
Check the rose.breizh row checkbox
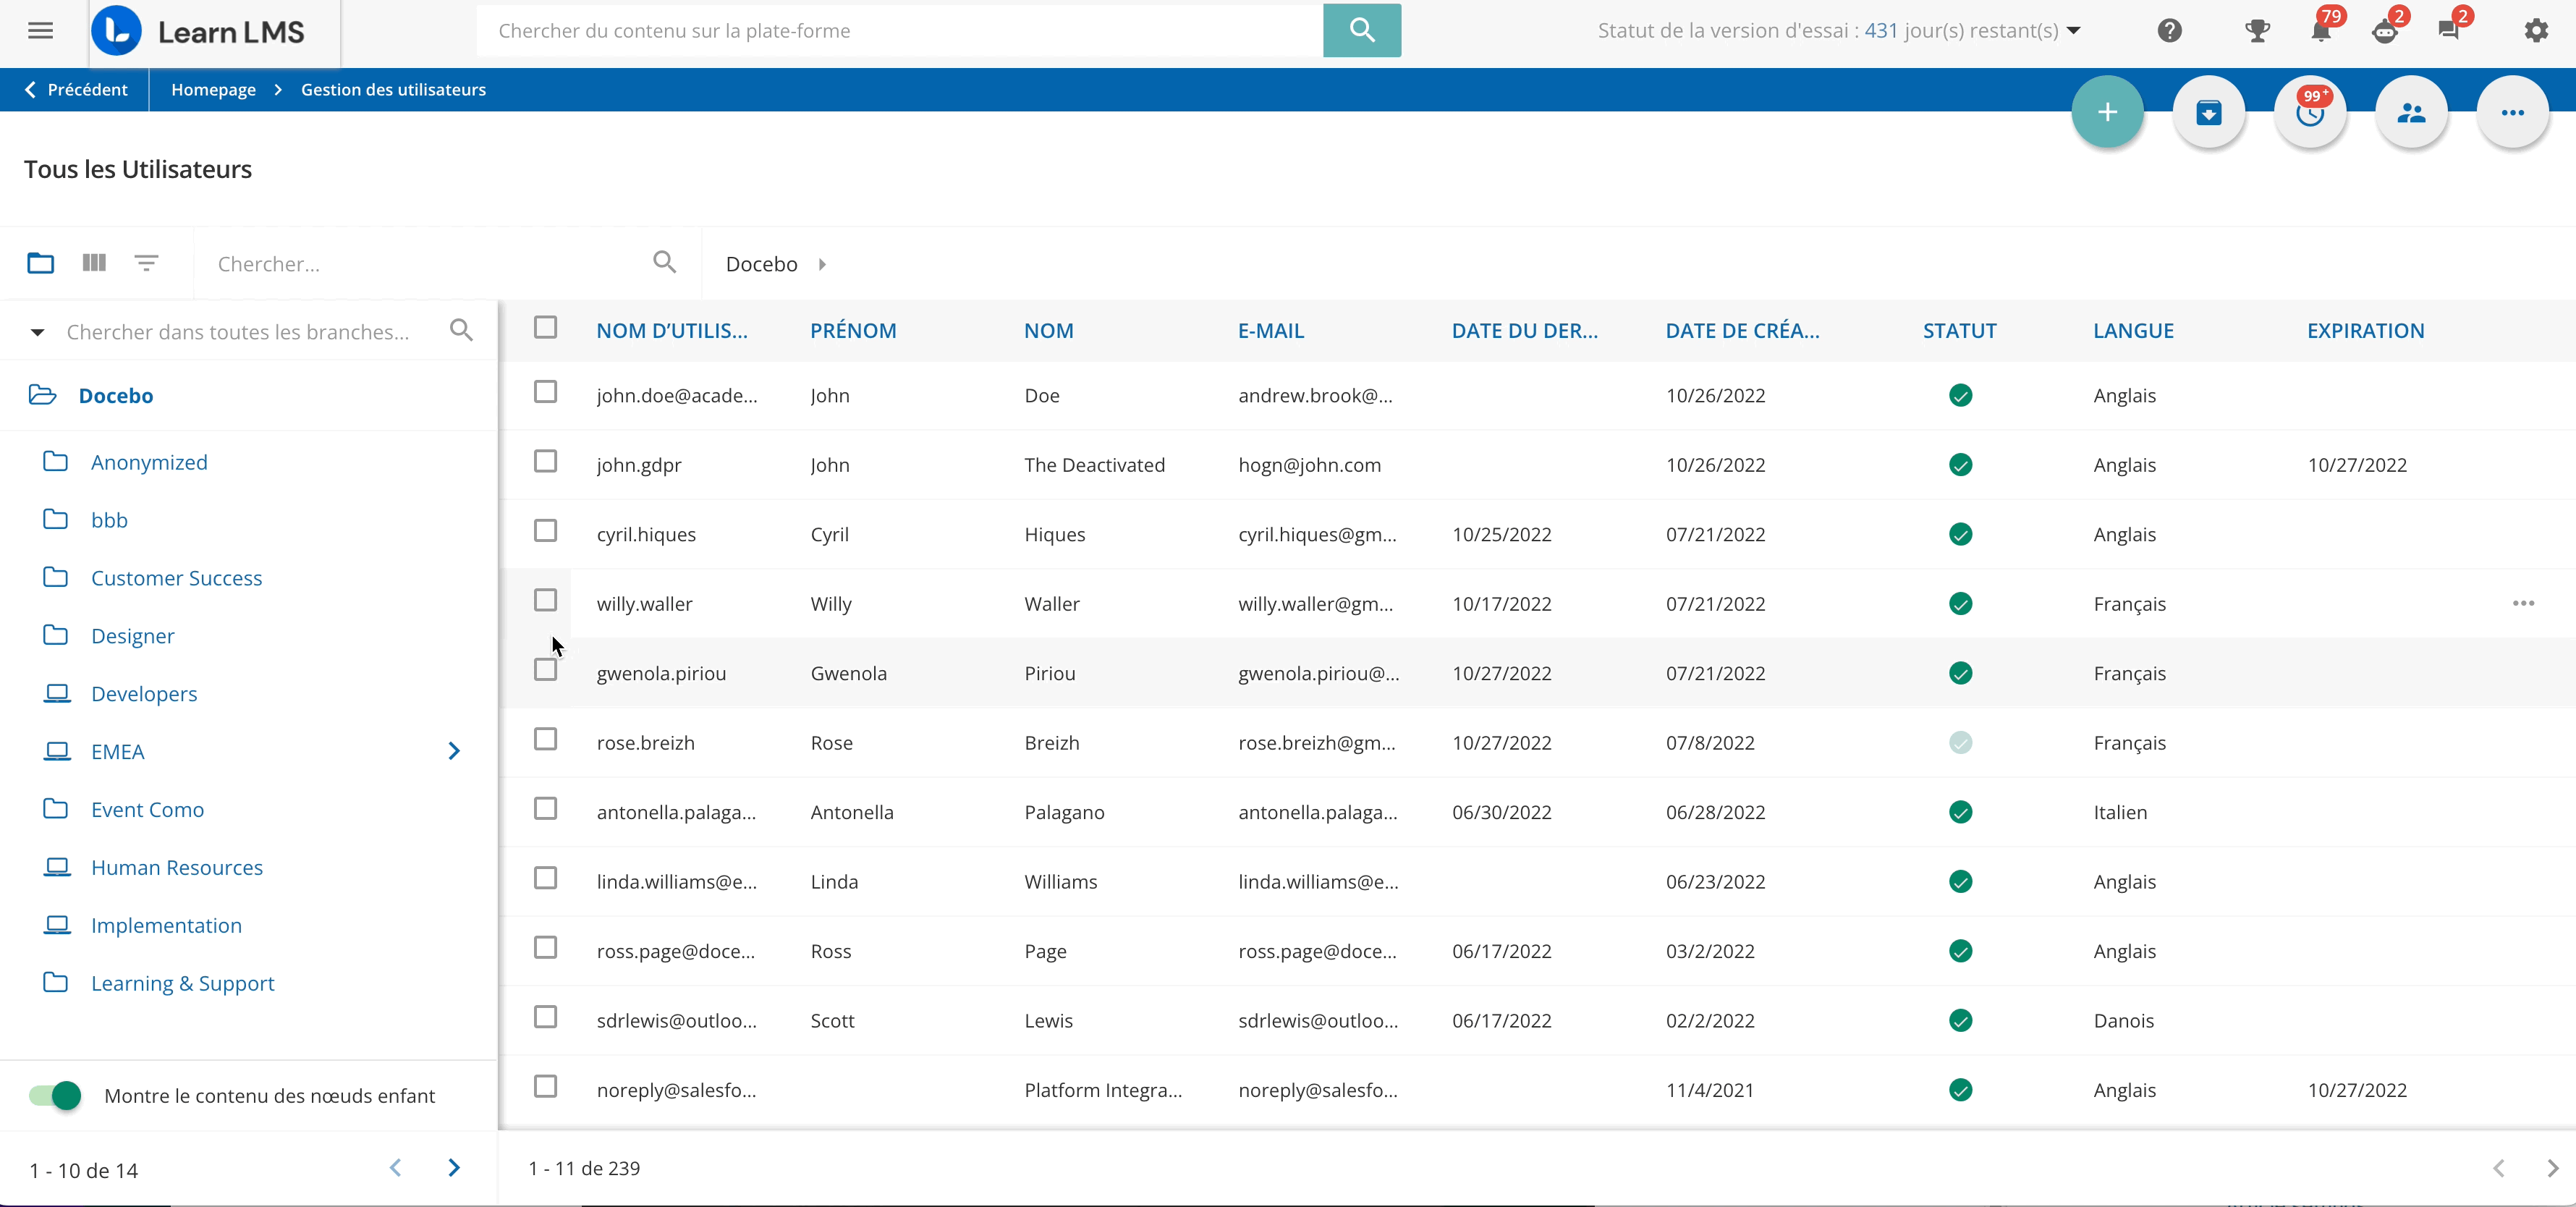545,739
